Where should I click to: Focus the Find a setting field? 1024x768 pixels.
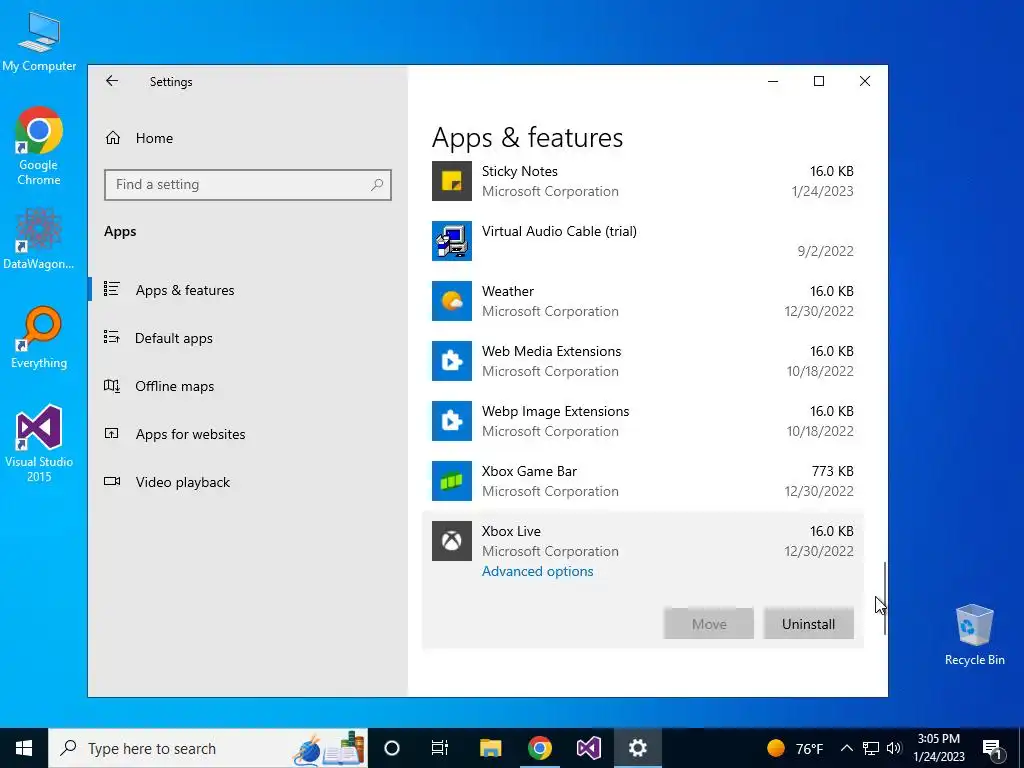click(x=248, y=185)
